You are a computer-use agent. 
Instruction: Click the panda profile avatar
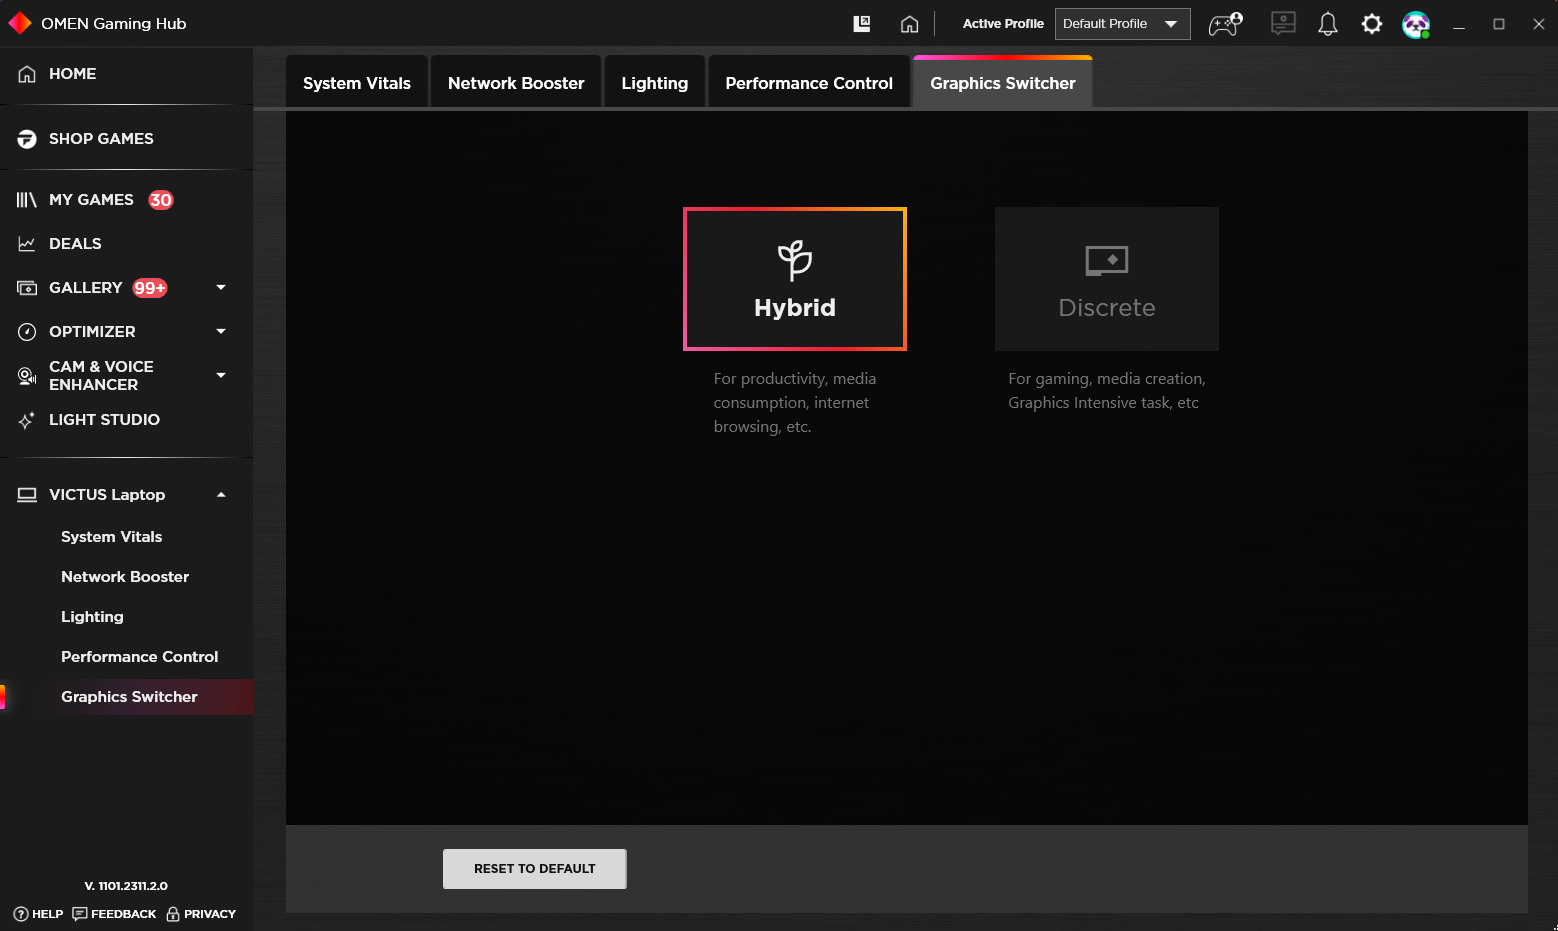click(x=1416, y=24)
